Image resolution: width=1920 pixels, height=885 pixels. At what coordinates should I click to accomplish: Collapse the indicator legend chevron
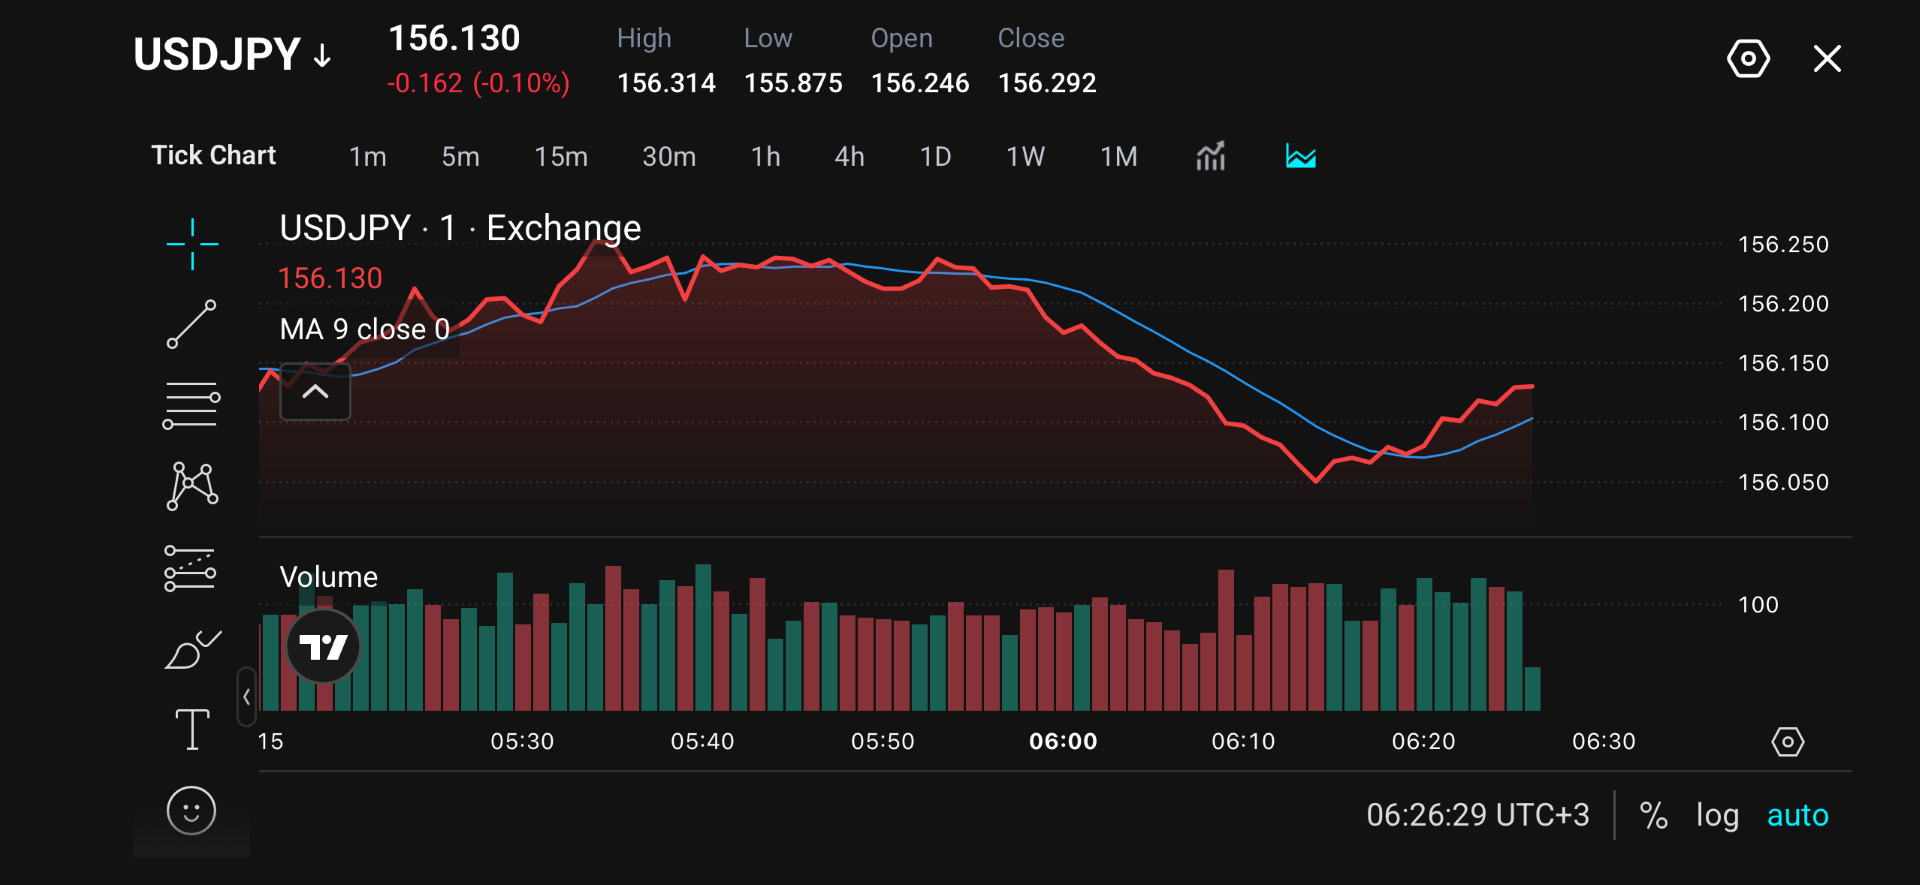click(315, 392)
